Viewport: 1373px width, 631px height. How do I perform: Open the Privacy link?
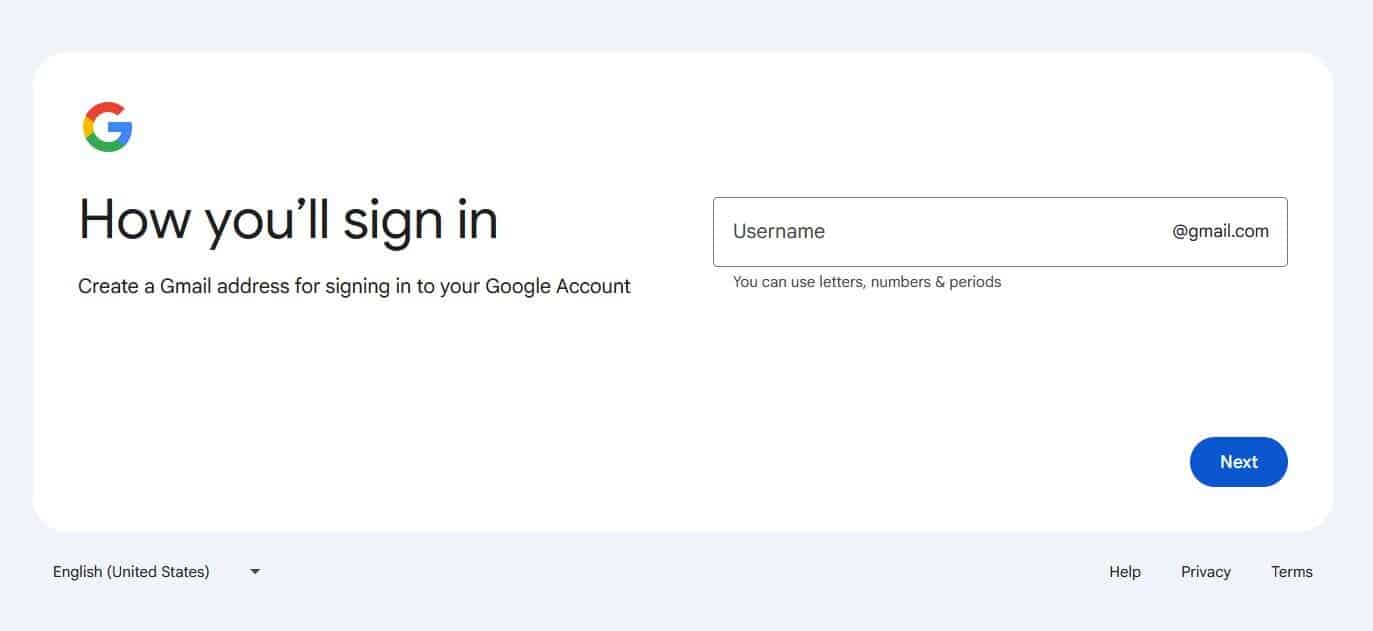pos(1206,572)
